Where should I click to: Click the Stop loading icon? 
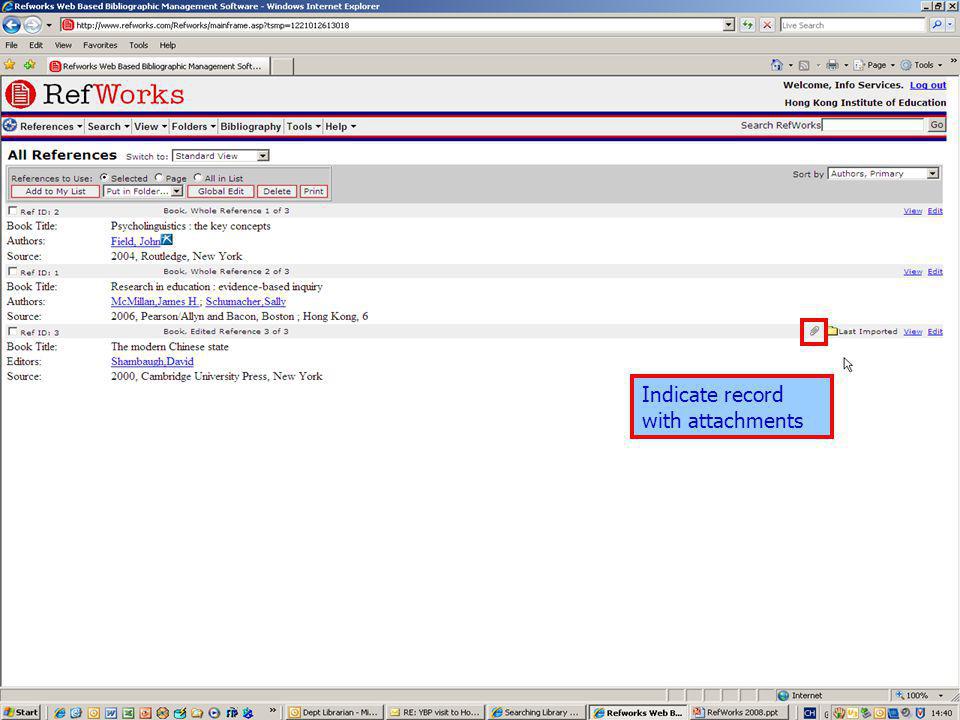tap(767, 25)
